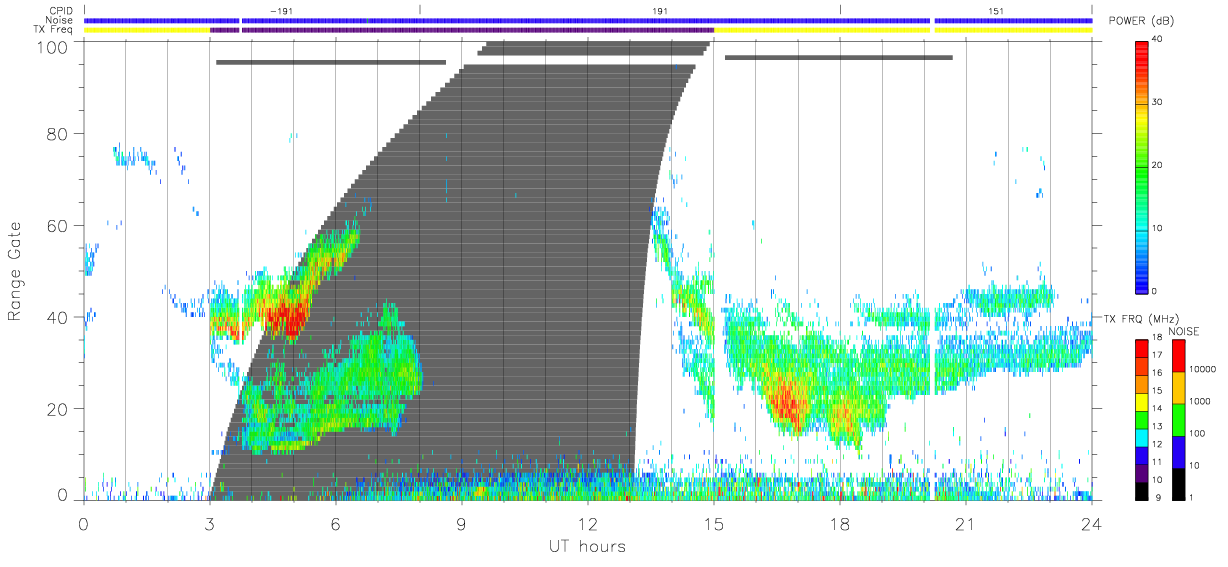Screen dimensions: 1228x567
Task: Click the yellow 1000-10000 noise swatch
Action: [1179, 387]
